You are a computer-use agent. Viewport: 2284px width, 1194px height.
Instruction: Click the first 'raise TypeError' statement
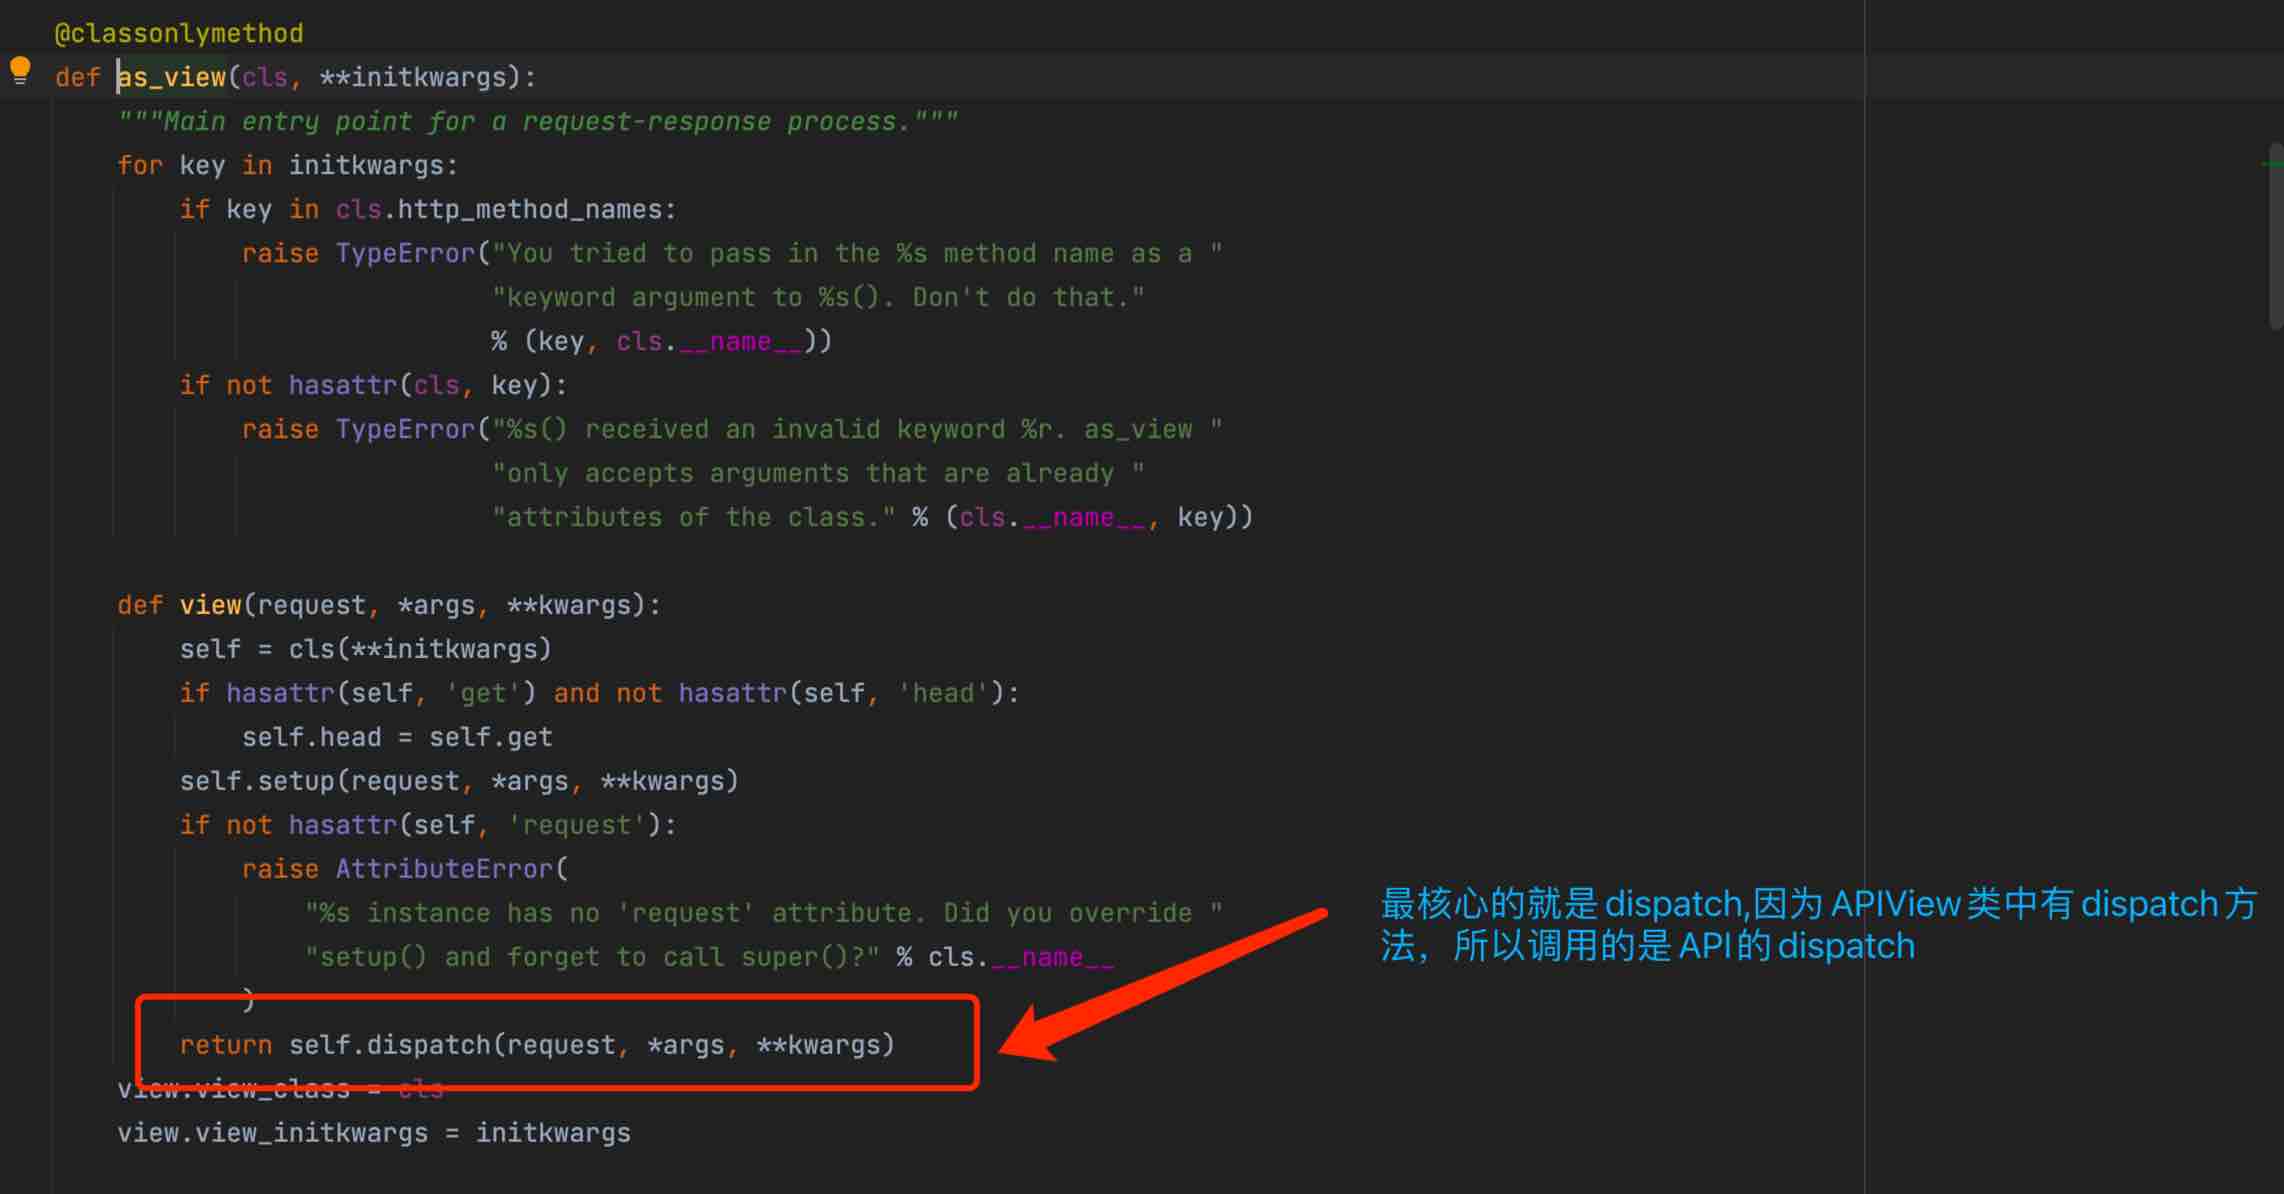pos(358,253)
